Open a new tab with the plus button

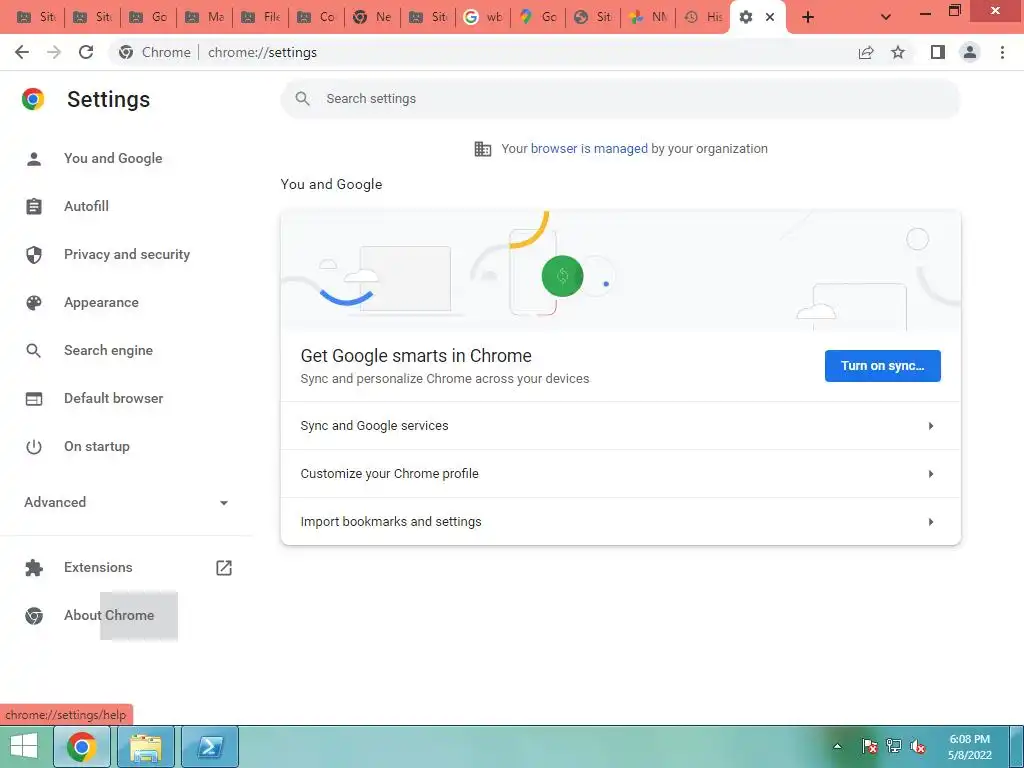[808, 17]
